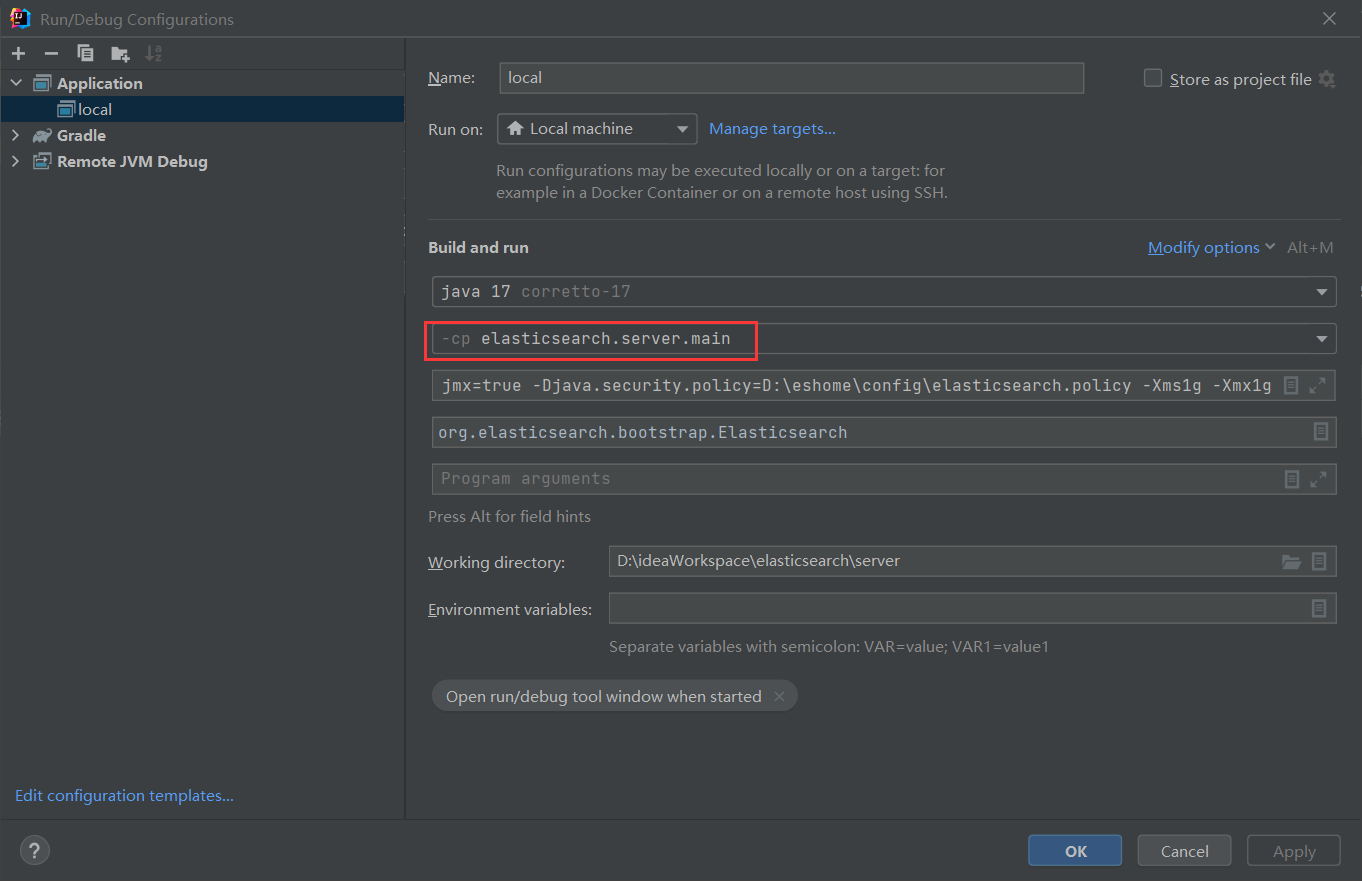Enable Store as project file

[1153, 78]
